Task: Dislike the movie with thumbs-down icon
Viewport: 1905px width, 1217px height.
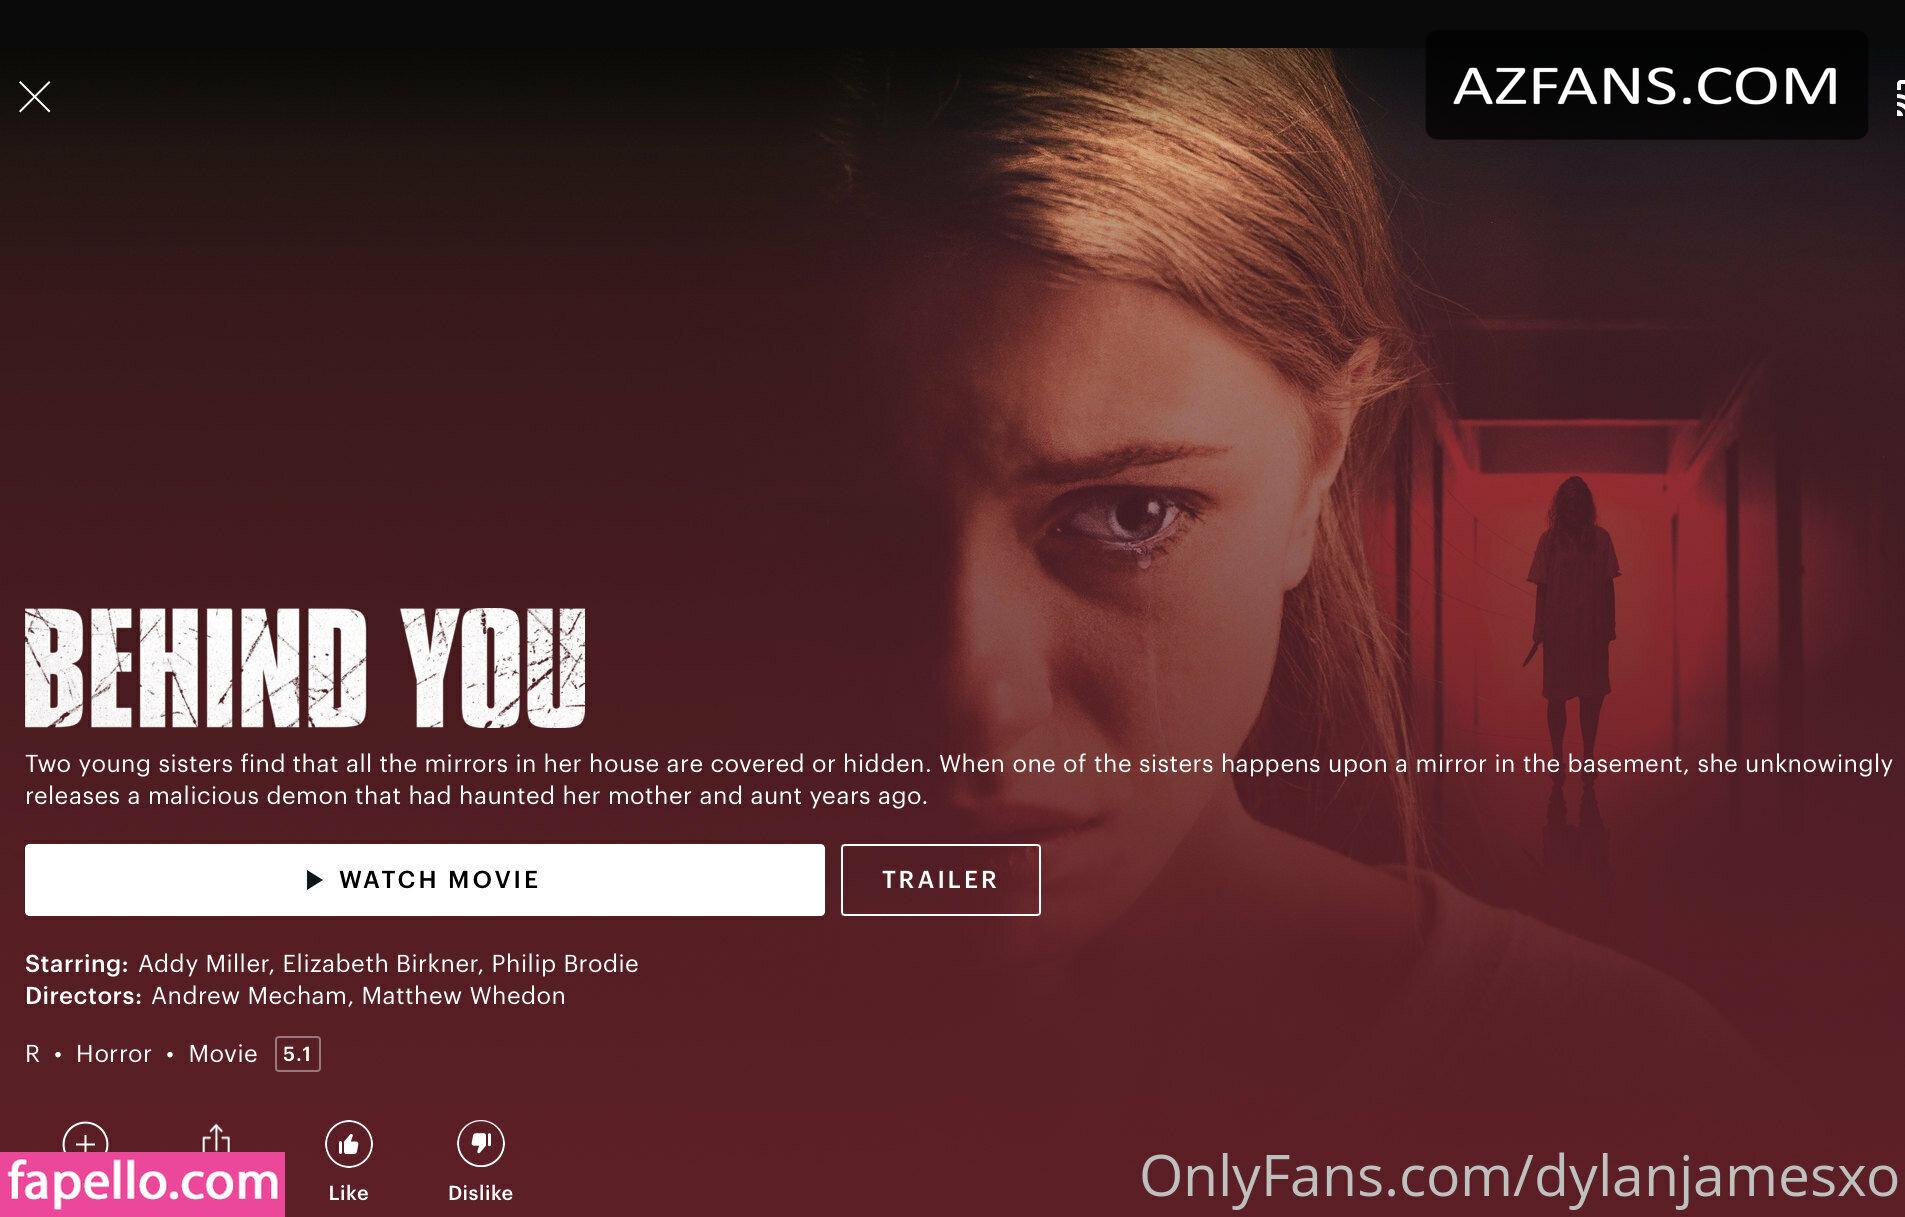Action: [x=481, y=1144]
